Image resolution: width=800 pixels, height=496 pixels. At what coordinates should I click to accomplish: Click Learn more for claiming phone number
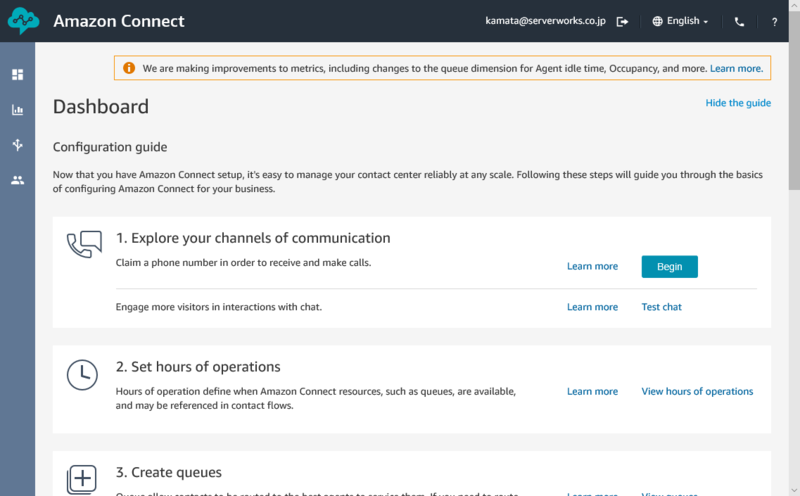coord(592,266)
